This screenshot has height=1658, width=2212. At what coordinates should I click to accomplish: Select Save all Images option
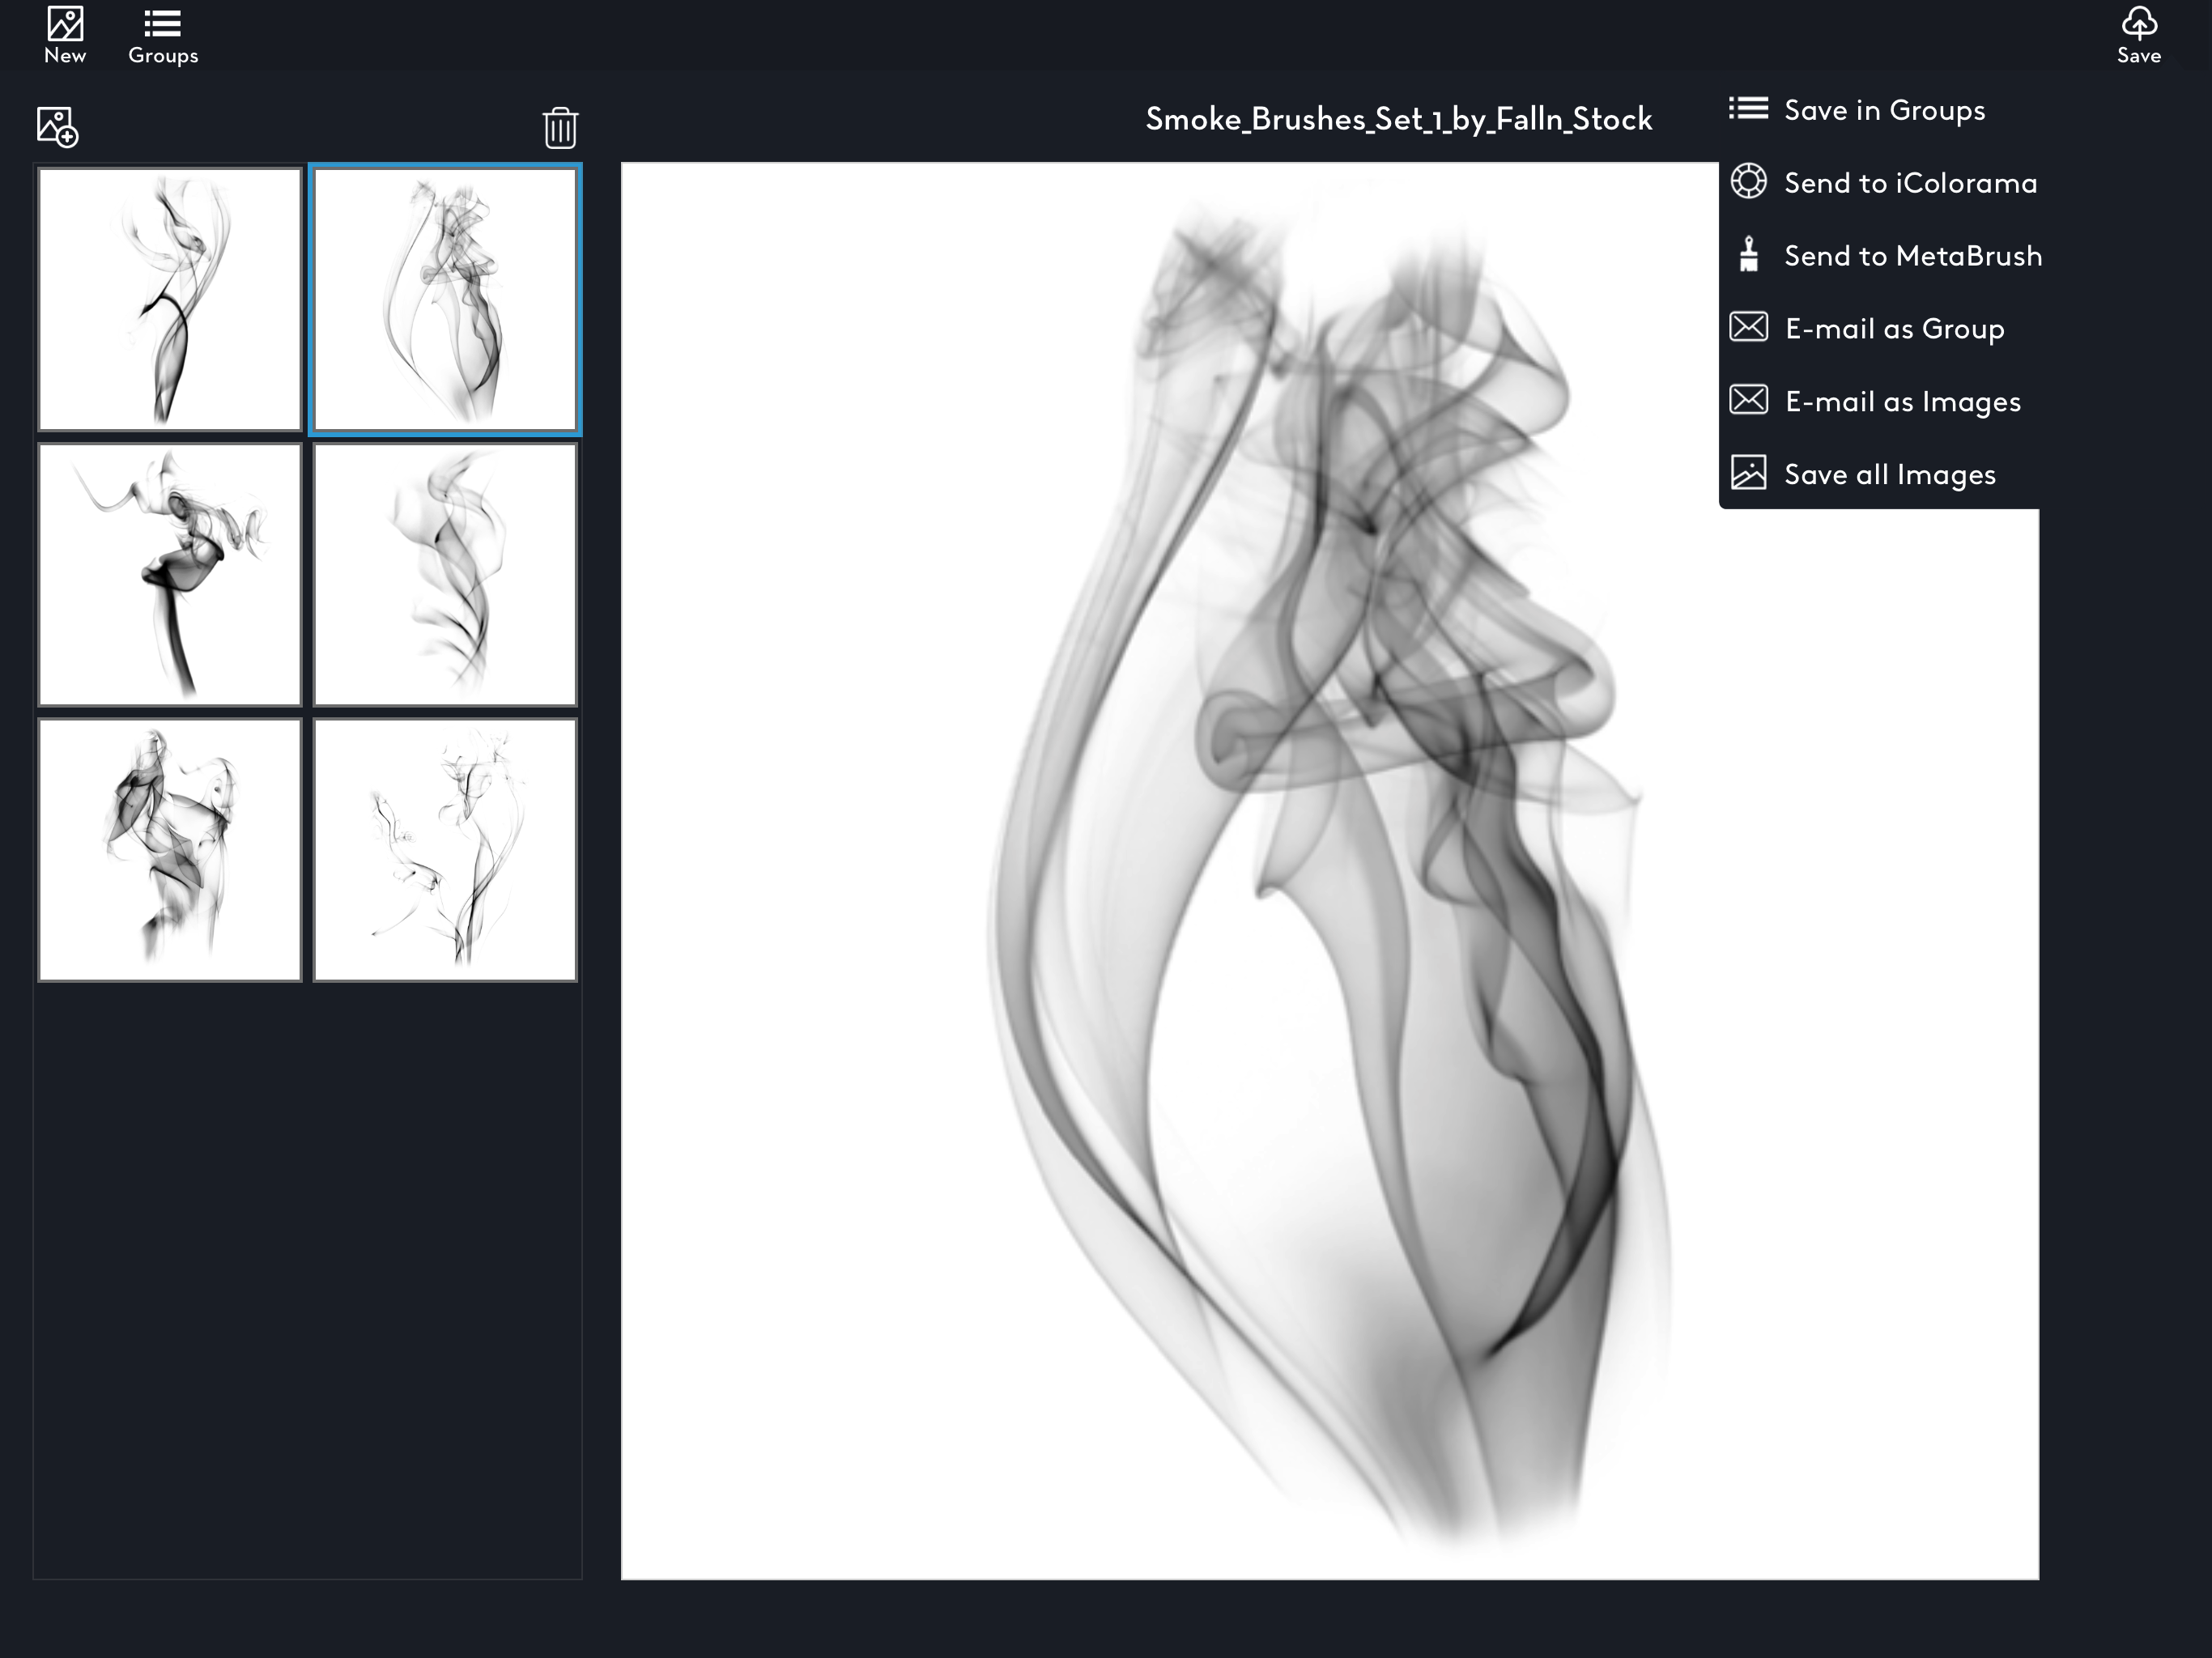[x=1889, y=475]
